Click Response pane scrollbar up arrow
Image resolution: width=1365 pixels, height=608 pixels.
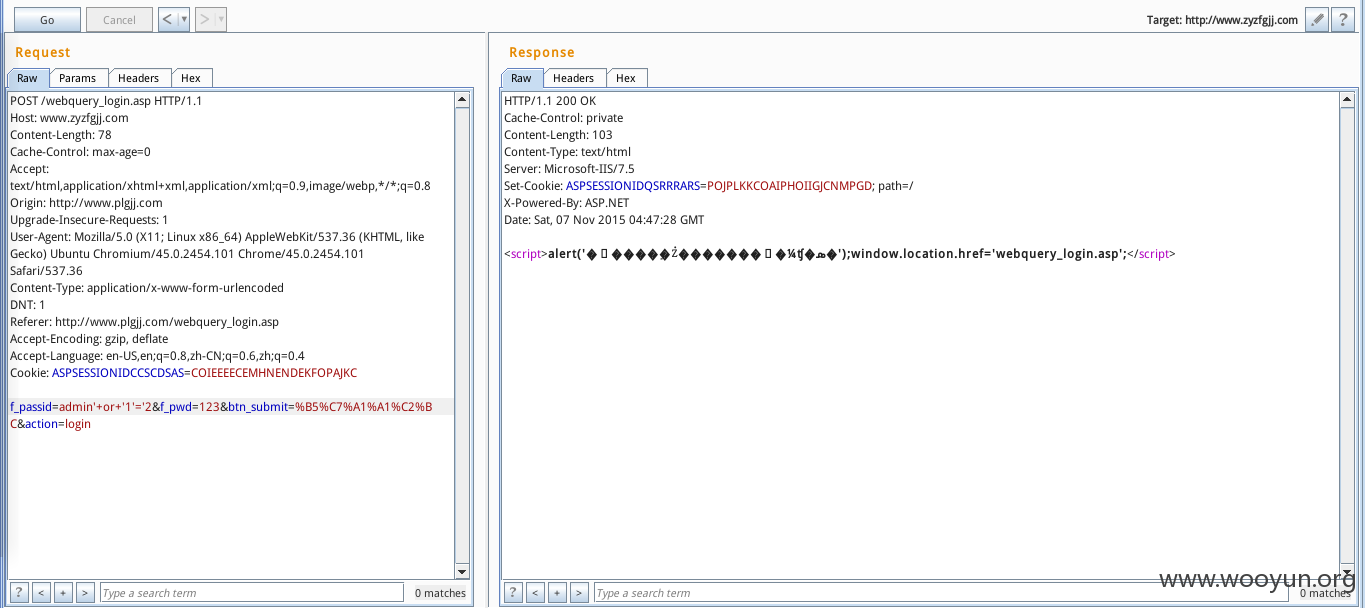pyautogui.click(x=1348, y=99)
